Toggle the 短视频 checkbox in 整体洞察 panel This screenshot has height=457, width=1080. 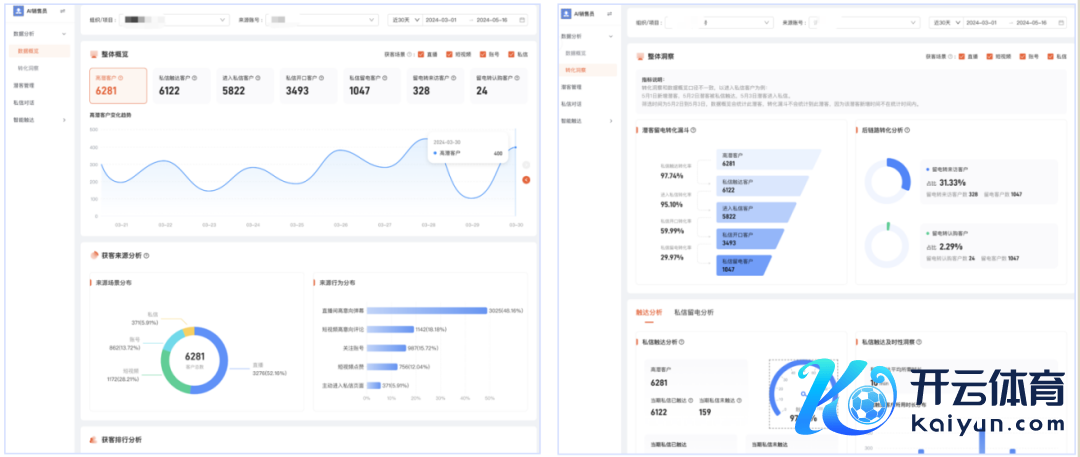[x=990, y=56]
